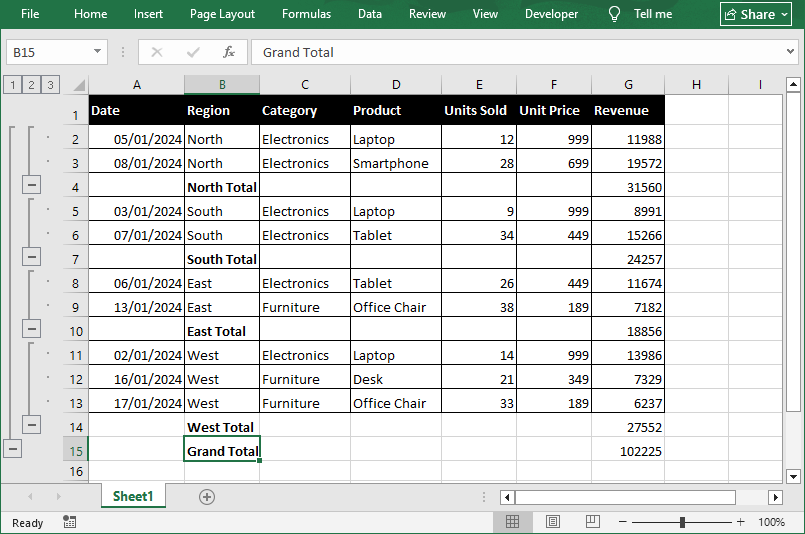Open the Page Layout ribbon tab

coord(222,14)
